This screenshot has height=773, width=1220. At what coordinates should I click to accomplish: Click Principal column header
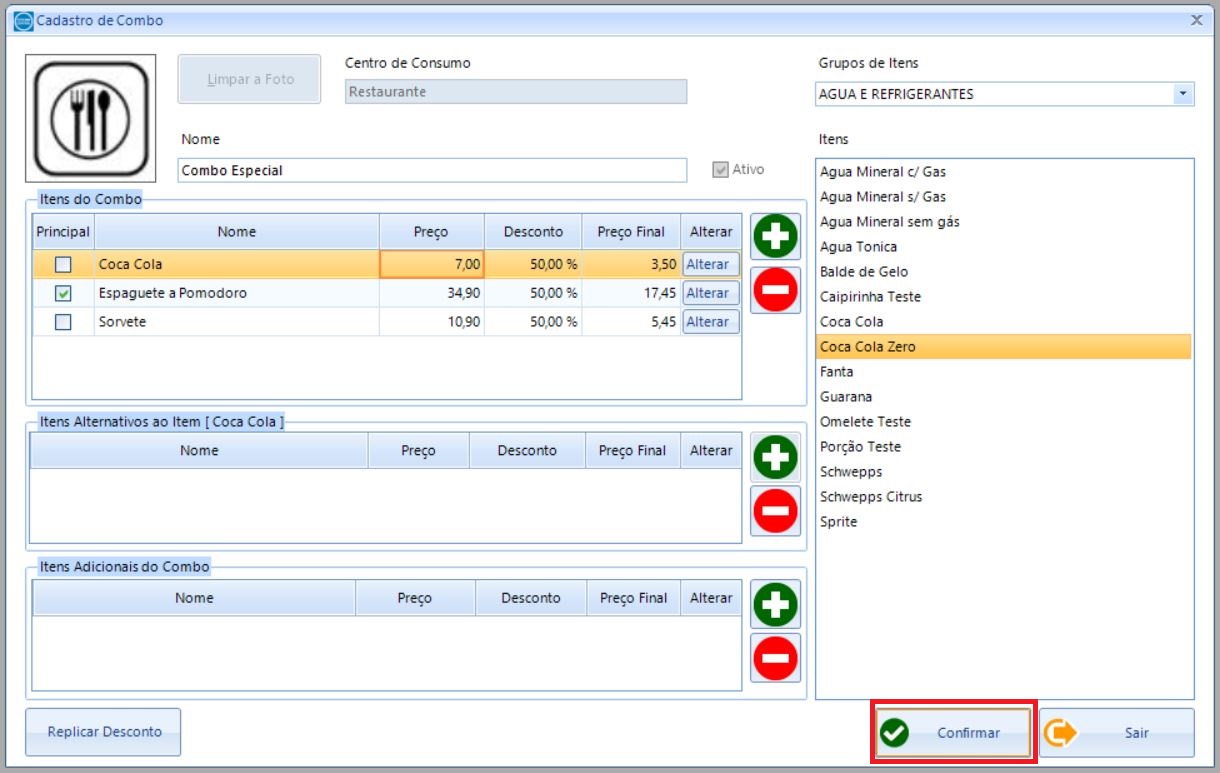coord(63,232)
